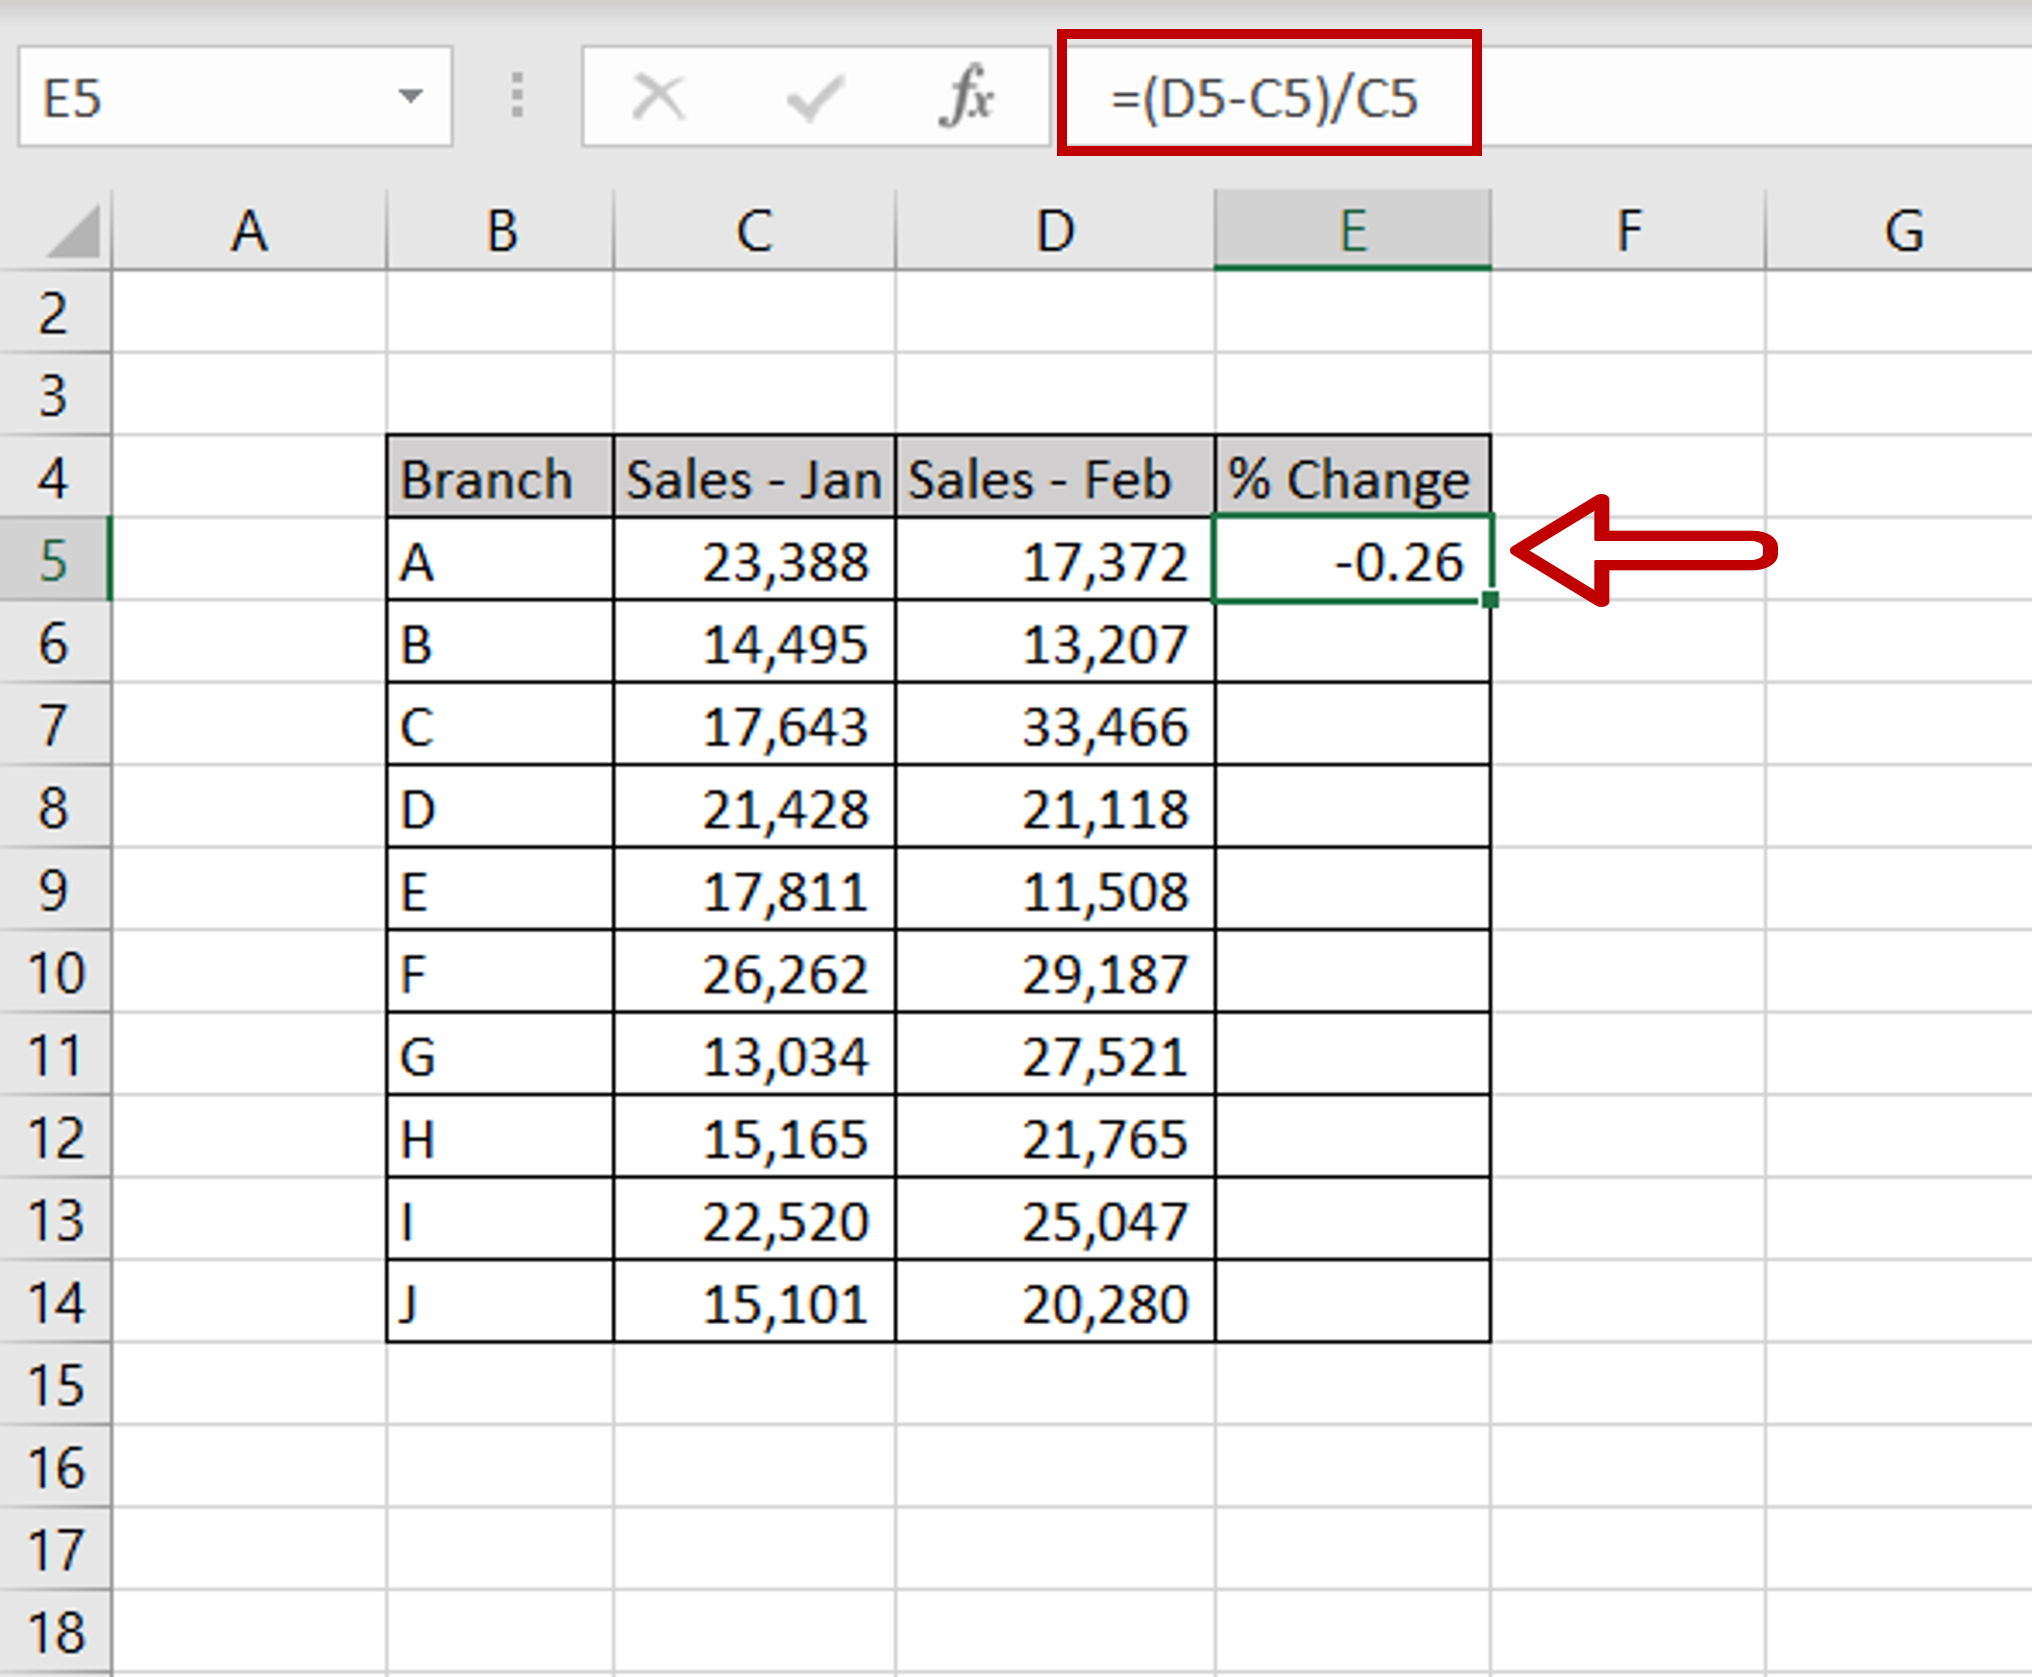The image size is (2032, 1677).
Task: Click the fill handle of cell E5
Action: pyautogui.click(x=1490, y=599)
